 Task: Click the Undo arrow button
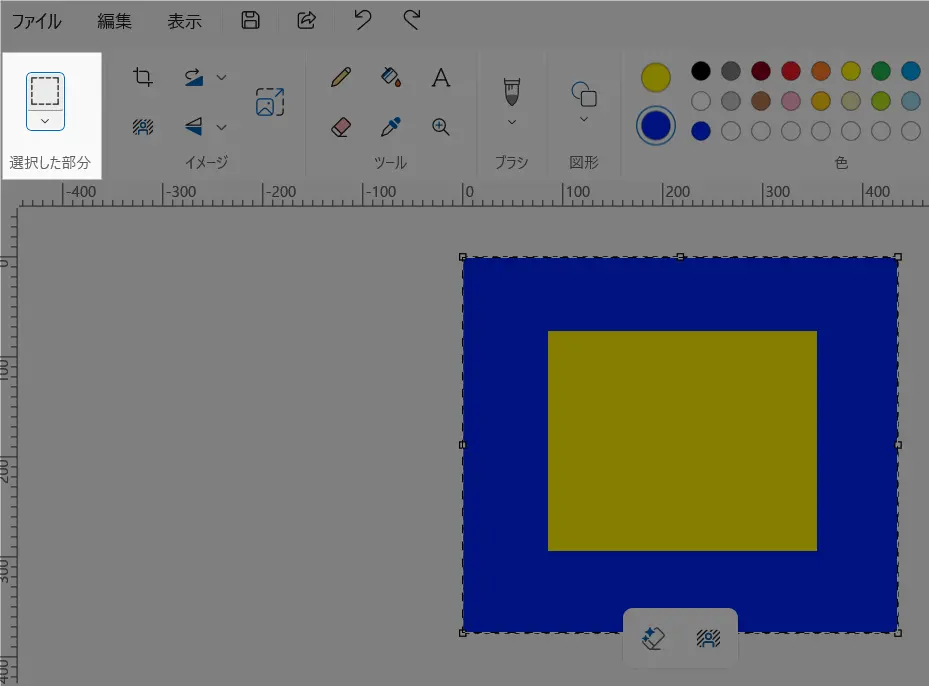(x=364, y=20)
